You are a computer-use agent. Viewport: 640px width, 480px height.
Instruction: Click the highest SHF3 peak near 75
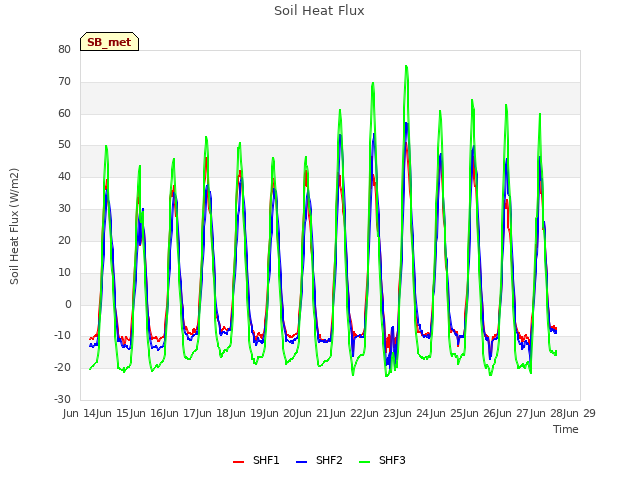click(406, 66)
